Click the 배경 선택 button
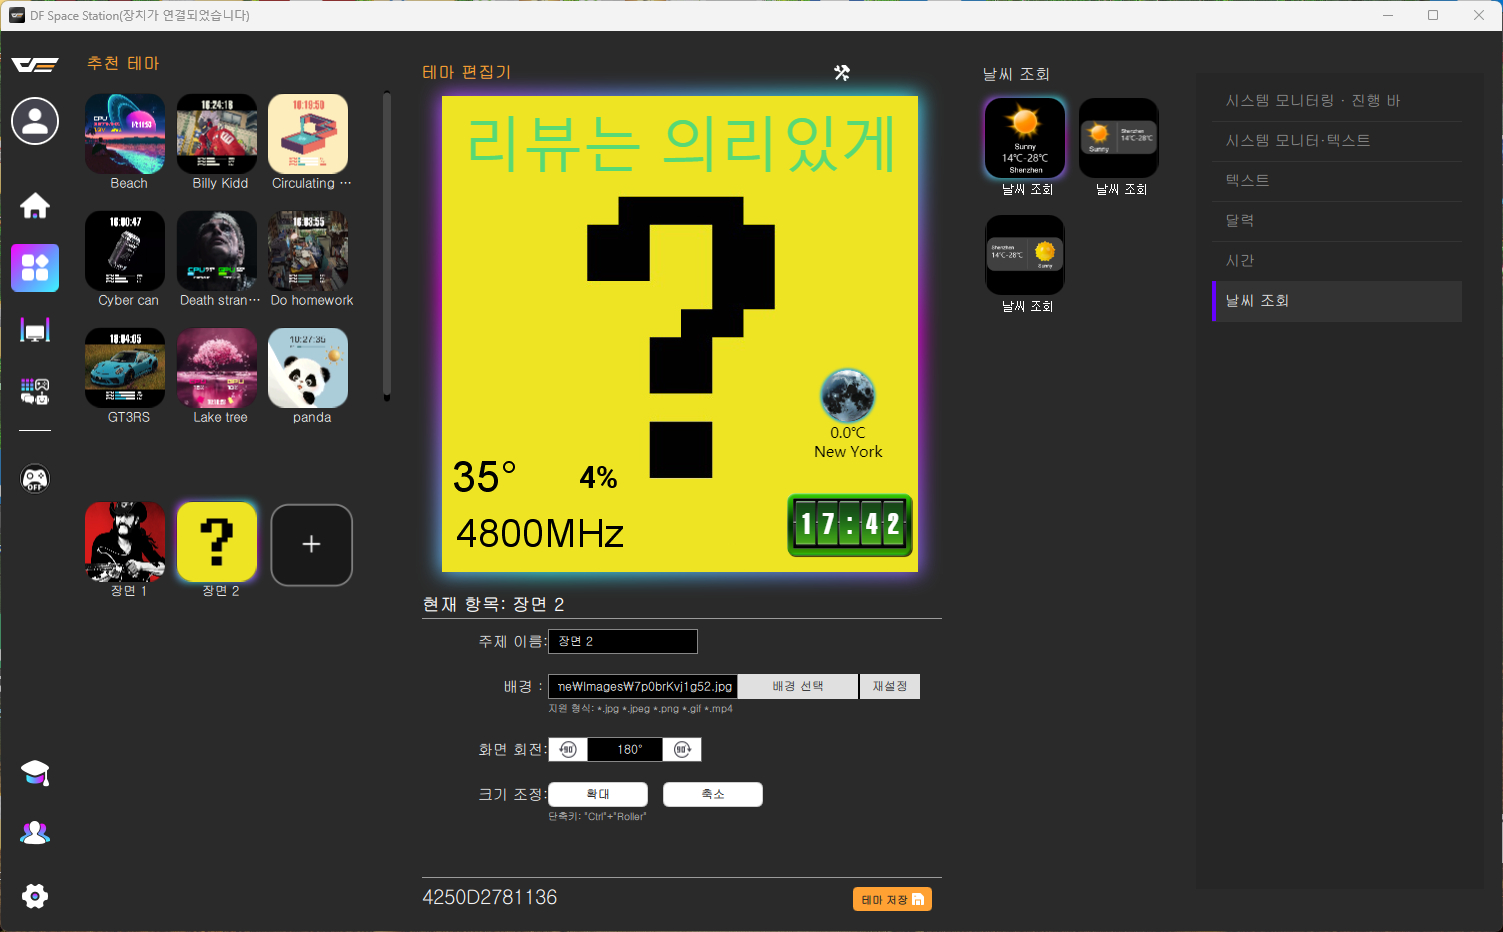This screenshot has width=1503, height=932. [x=798, y=686]
